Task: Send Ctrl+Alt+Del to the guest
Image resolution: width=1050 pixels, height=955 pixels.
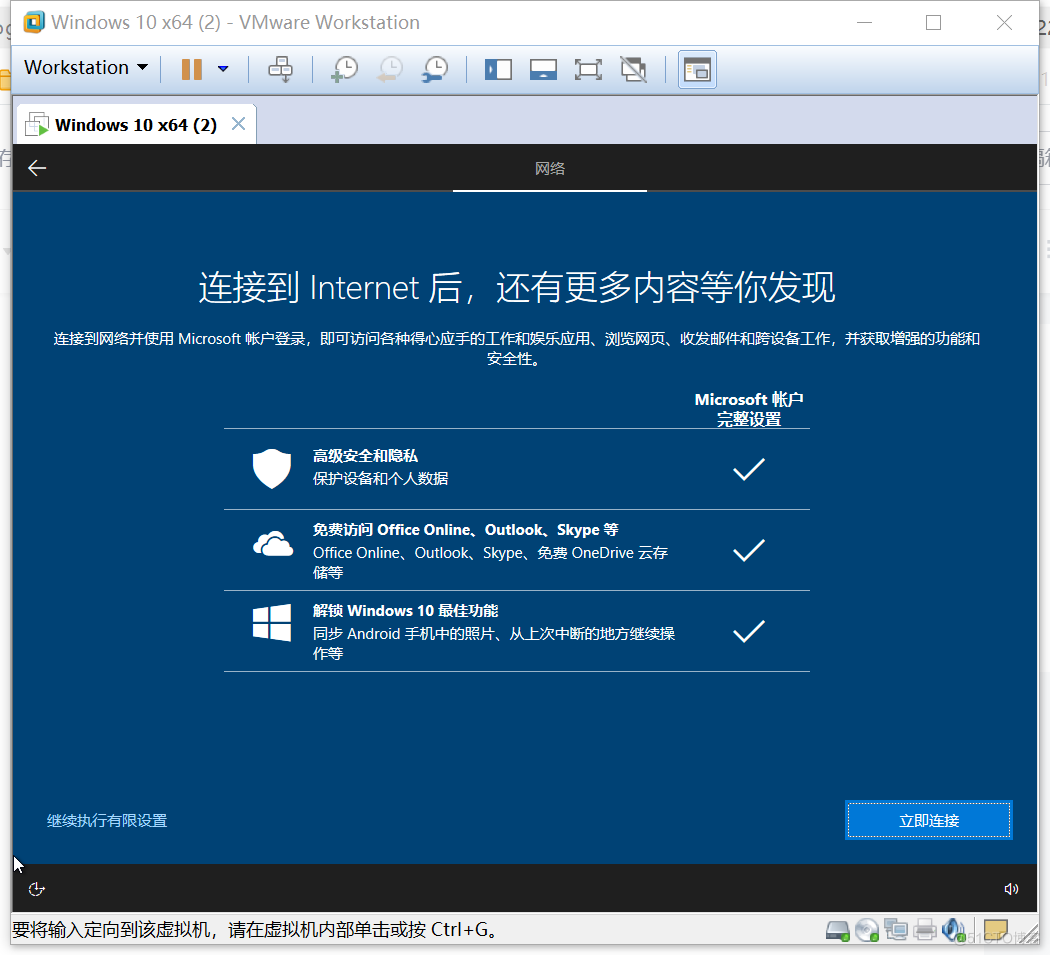Action: pos(280,69)
